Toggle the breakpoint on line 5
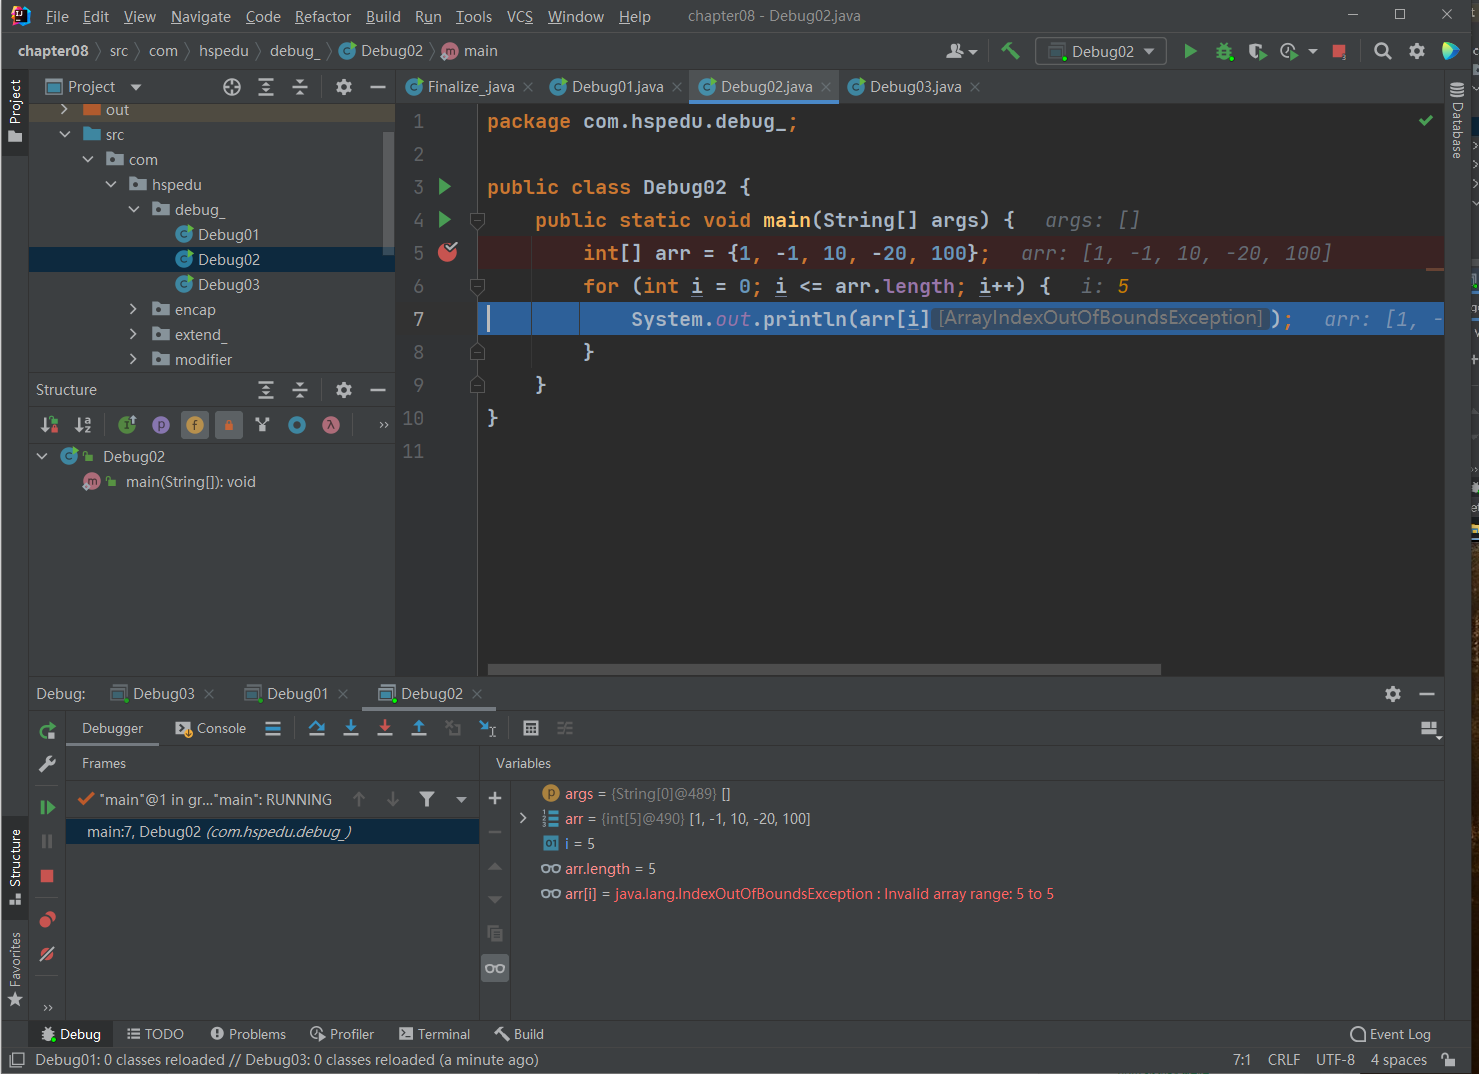Screen dimensions: 1479x1074 [x=448, y=252]
